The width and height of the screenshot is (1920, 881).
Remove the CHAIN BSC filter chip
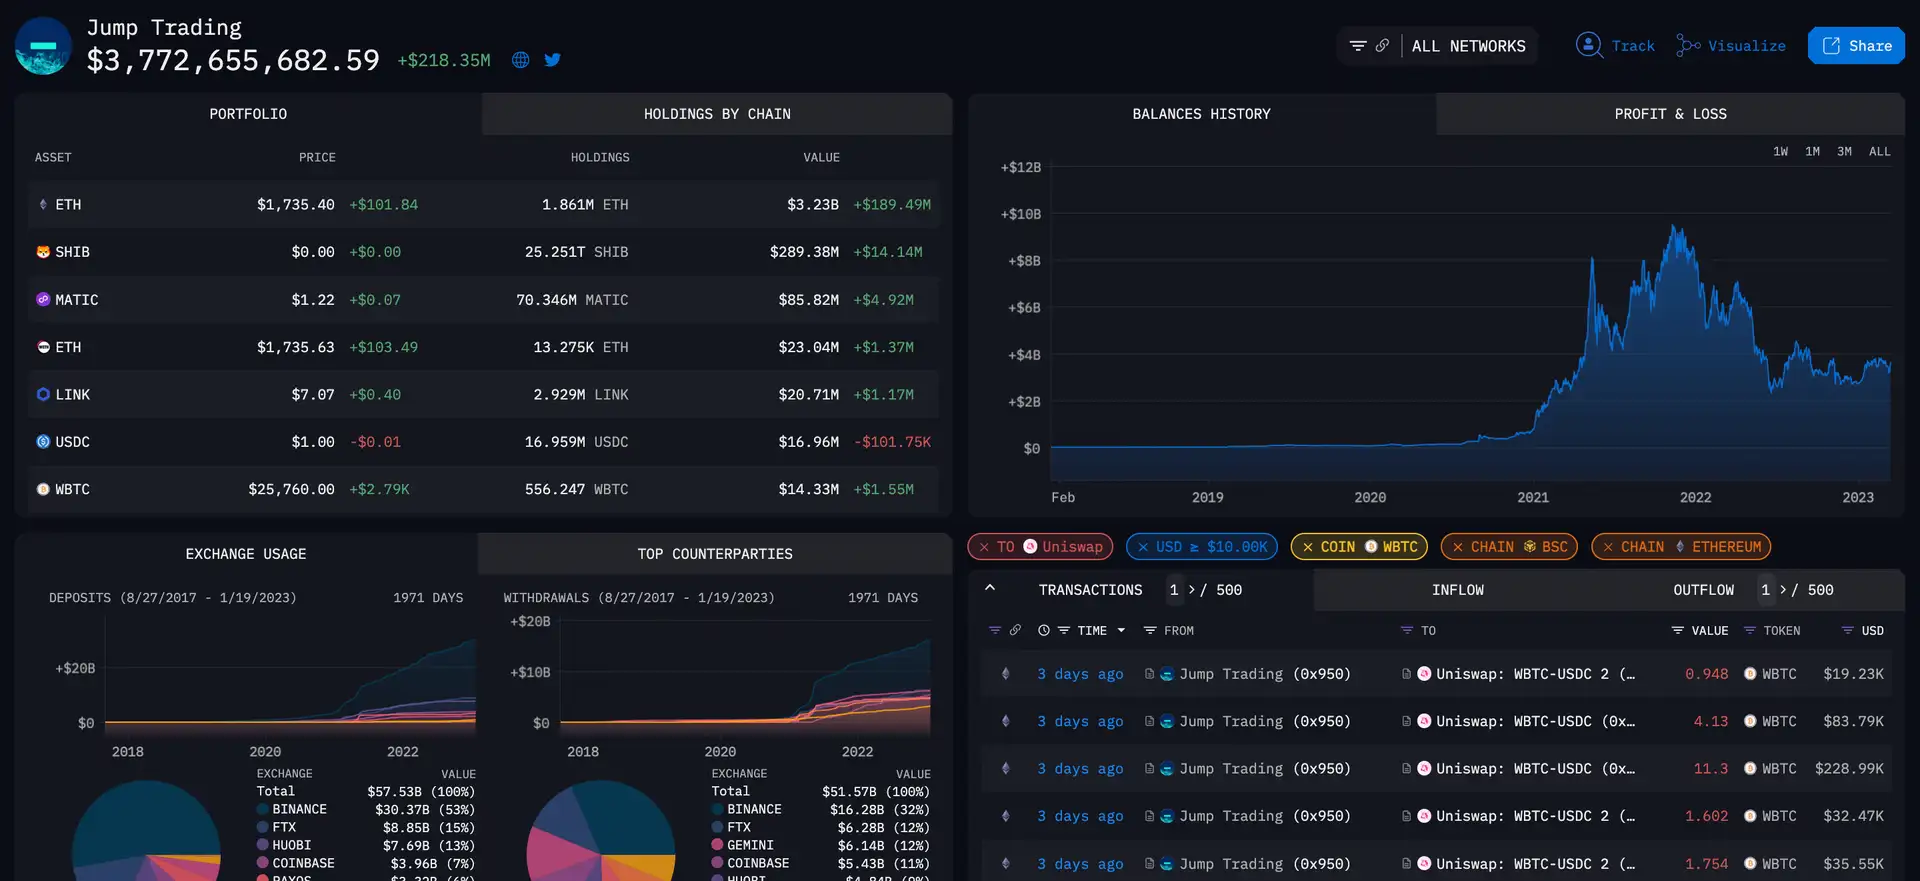point(1458,547)
